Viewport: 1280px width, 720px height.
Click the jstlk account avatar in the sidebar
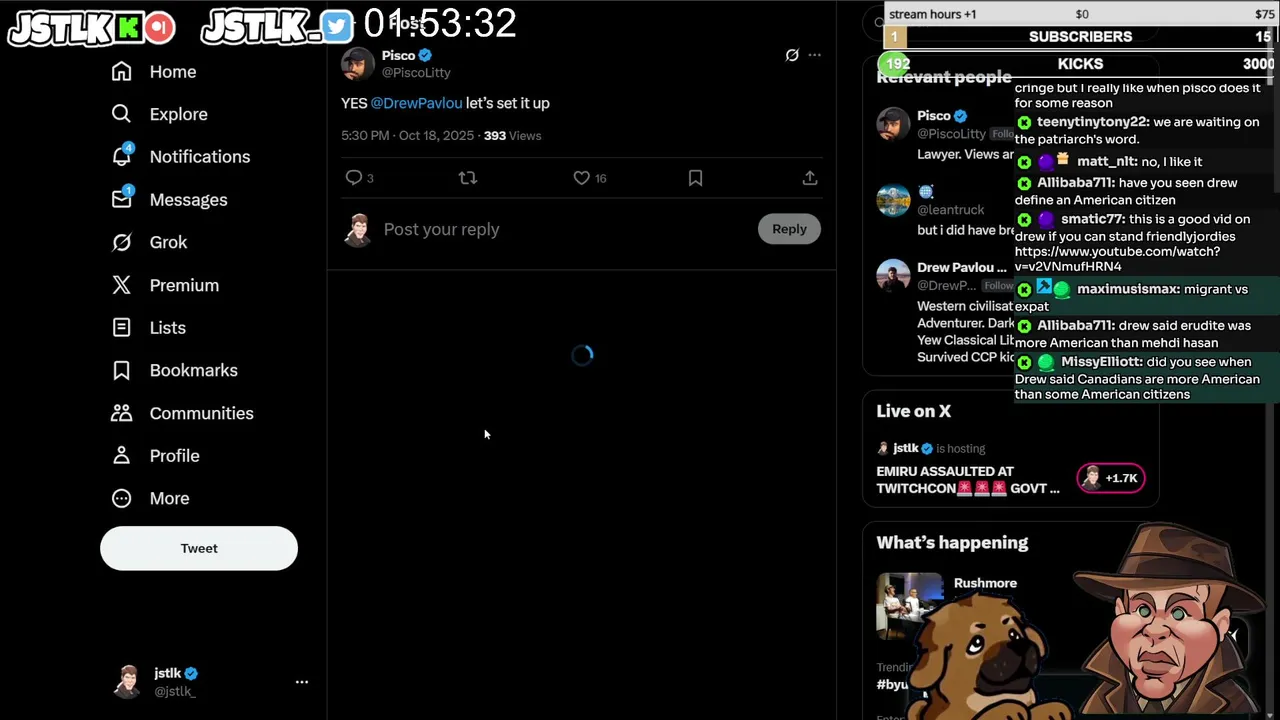point(127,682)
